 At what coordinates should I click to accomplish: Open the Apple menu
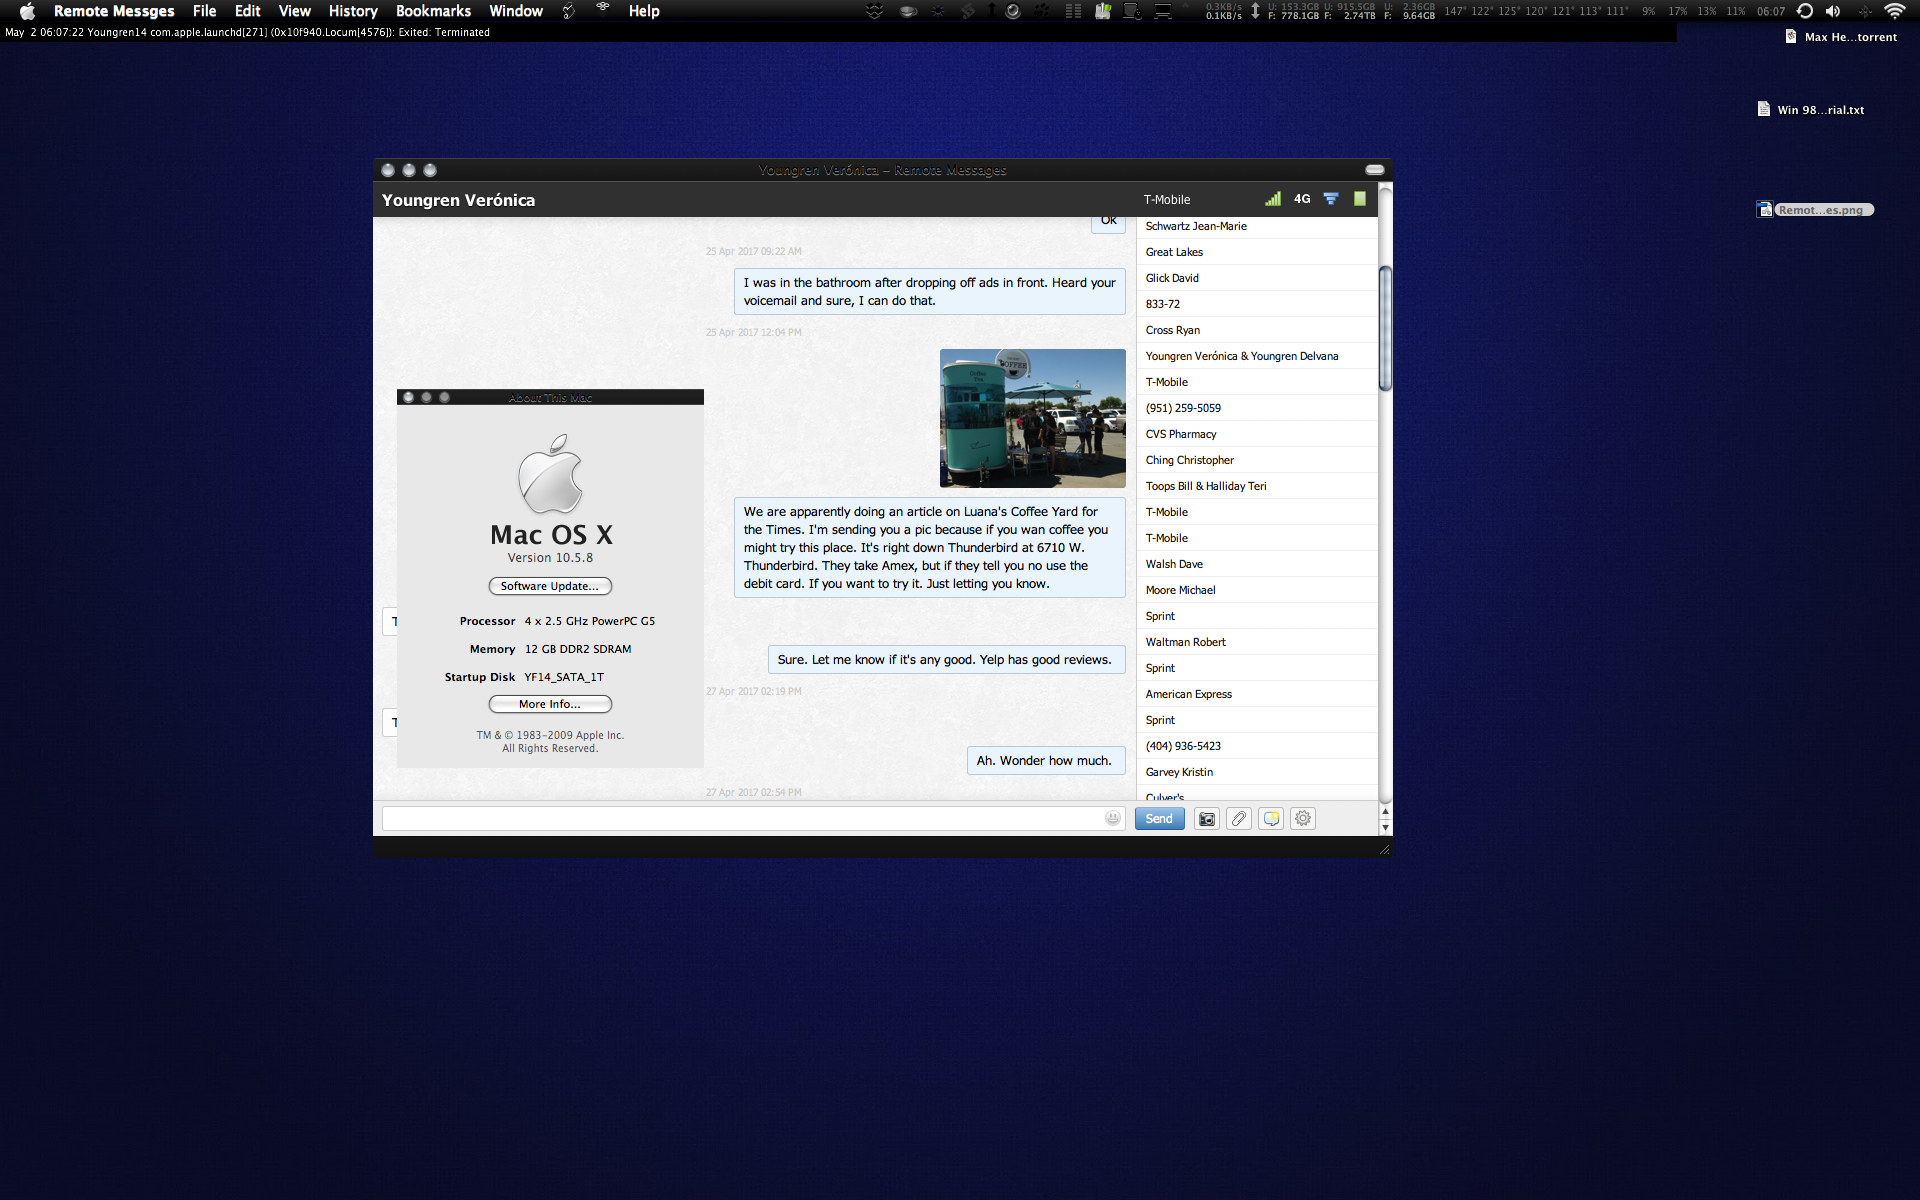tap(27, 11)
